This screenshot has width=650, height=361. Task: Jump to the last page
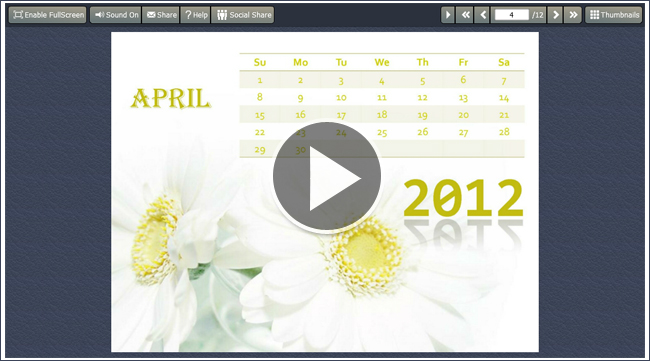coord(573,15)
